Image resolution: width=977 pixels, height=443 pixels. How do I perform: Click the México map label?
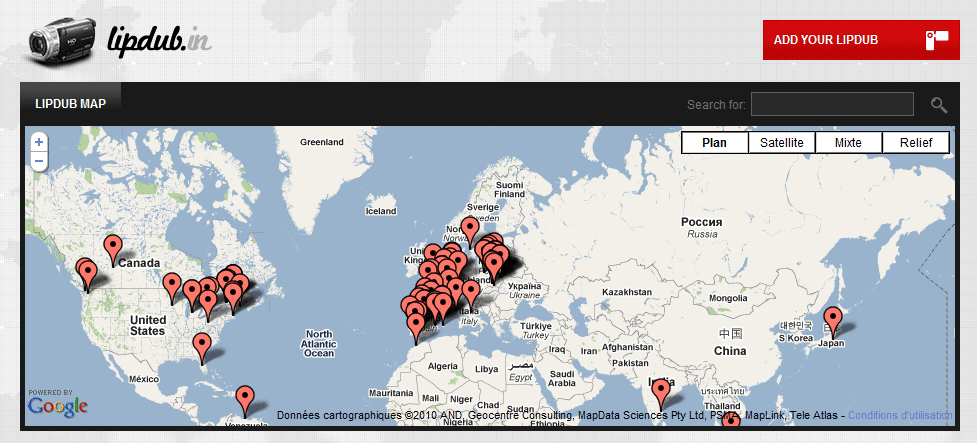(145, 379)
